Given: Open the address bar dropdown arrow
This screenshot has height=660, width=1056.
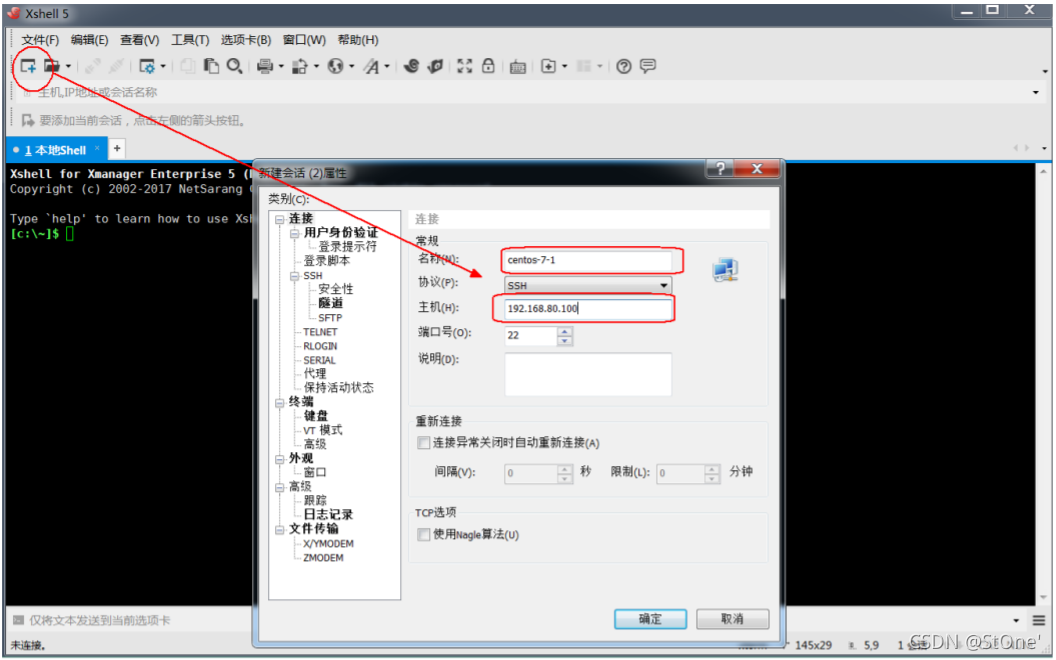Looking at the screenshot, I should tap(1036, 92).
